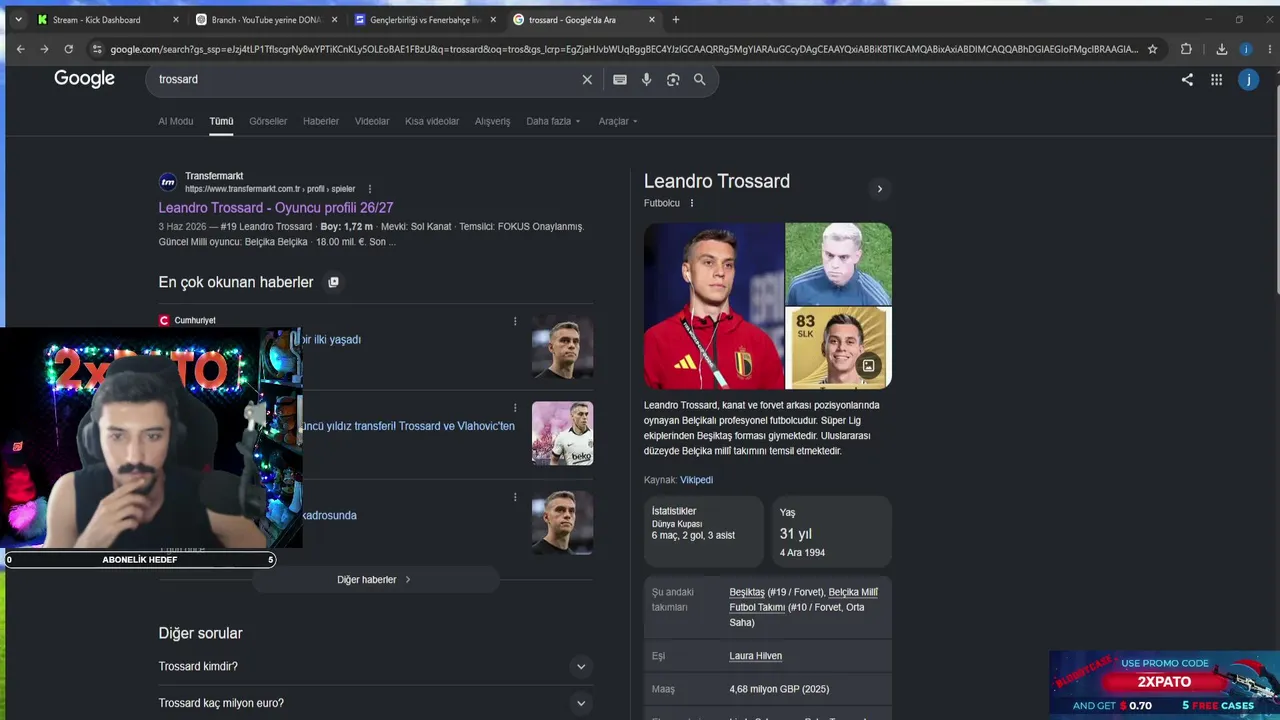Click the Transfermarkt site favicon
The image size is (1280, 720).
click(x=168, y=182)
